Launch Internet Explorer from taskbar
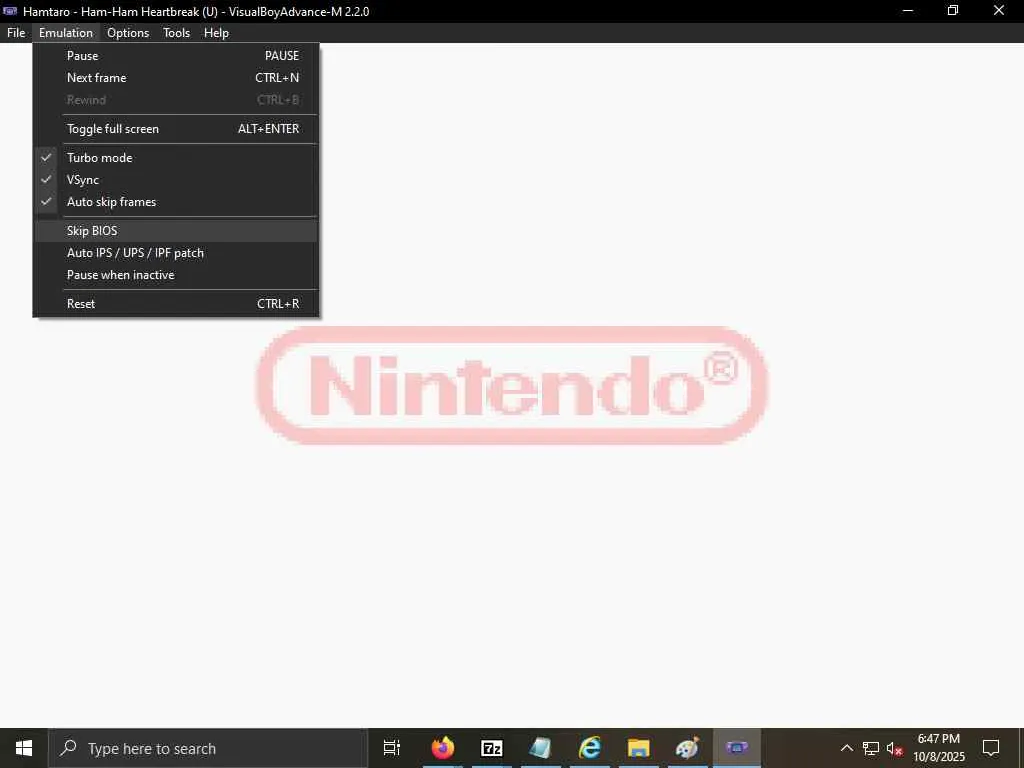This screenshot has height=768, width=1024. point(590,748)
